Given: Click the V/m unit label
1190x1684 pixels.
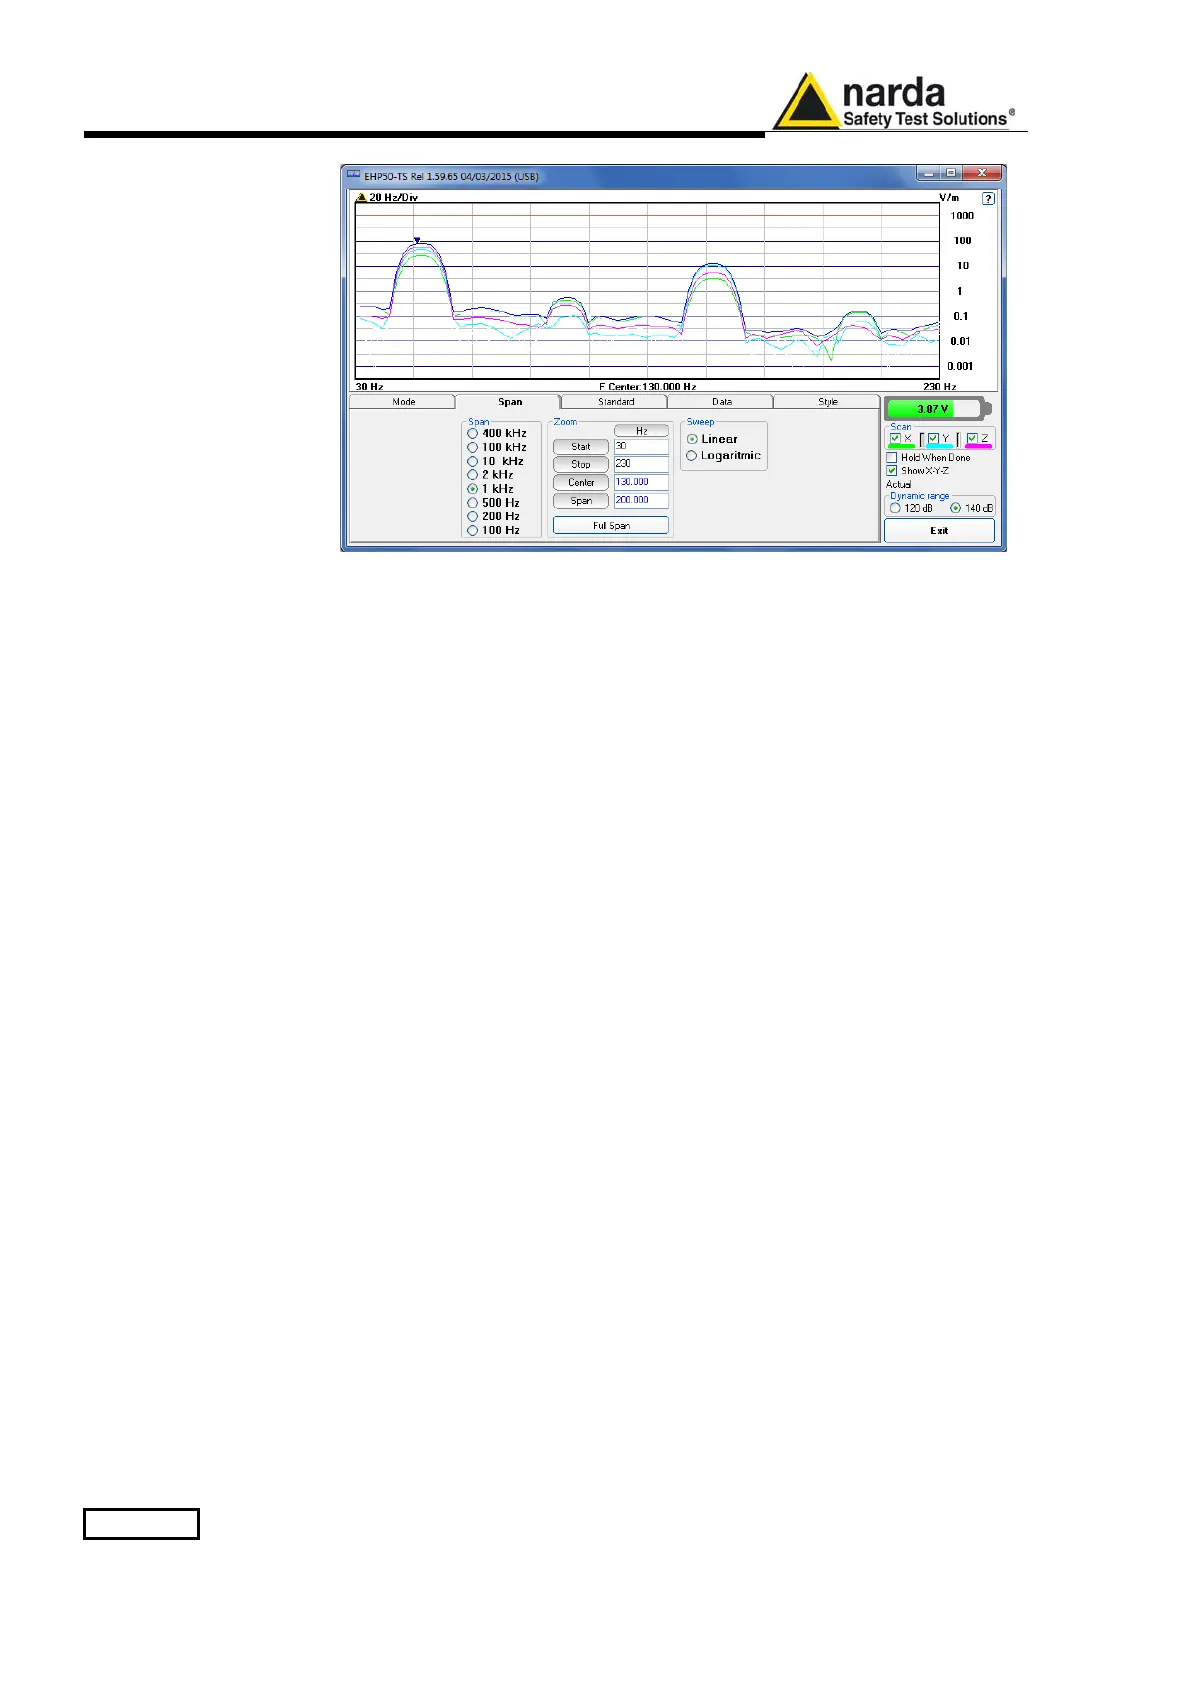Looking at the screenshot, I should (x=949, y=198).
